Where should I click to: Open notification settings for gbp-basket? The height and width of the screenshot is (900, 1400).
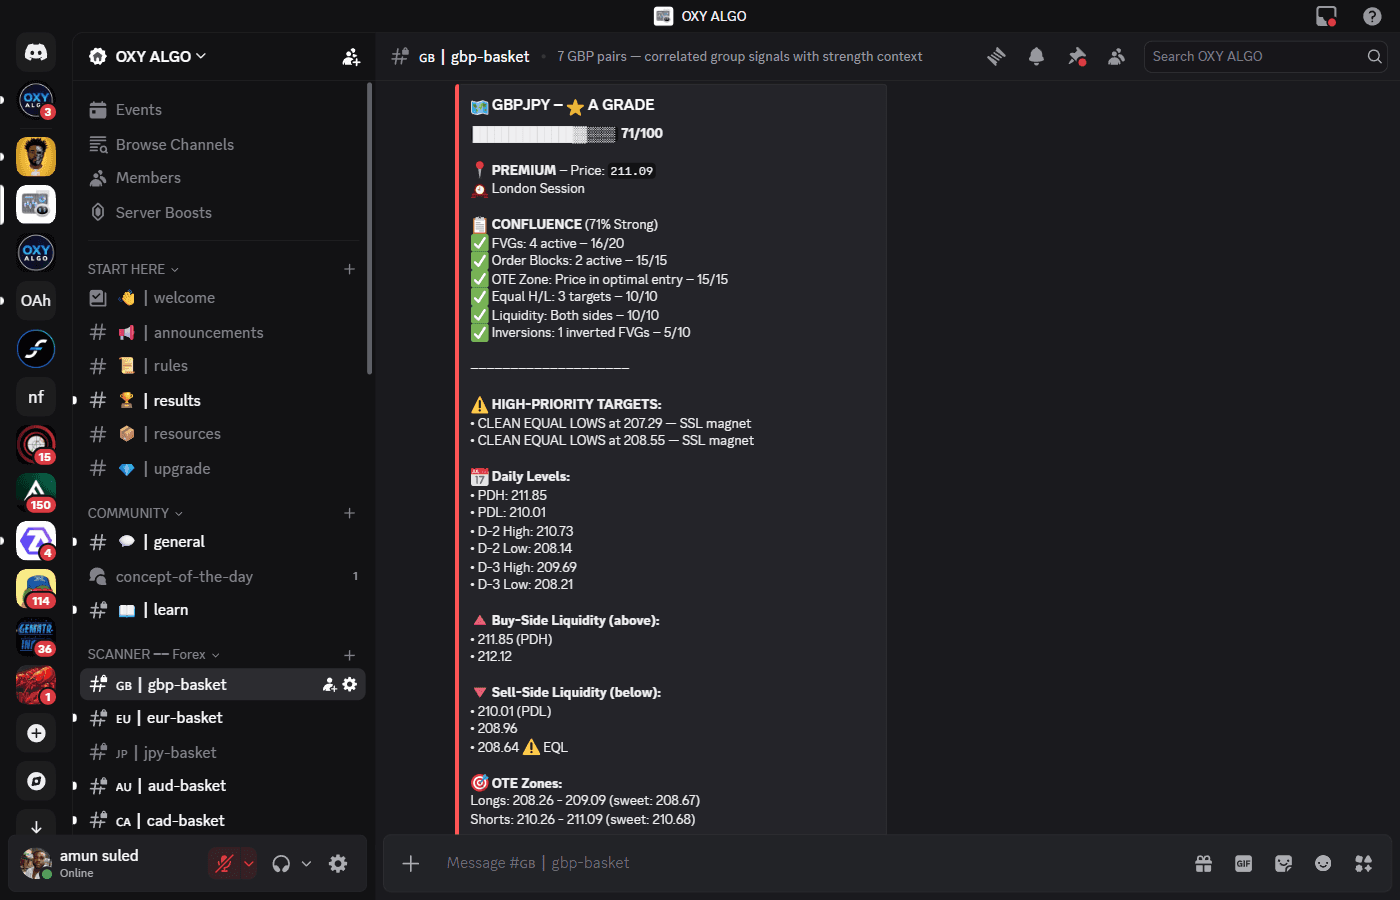pos(1036,57)
